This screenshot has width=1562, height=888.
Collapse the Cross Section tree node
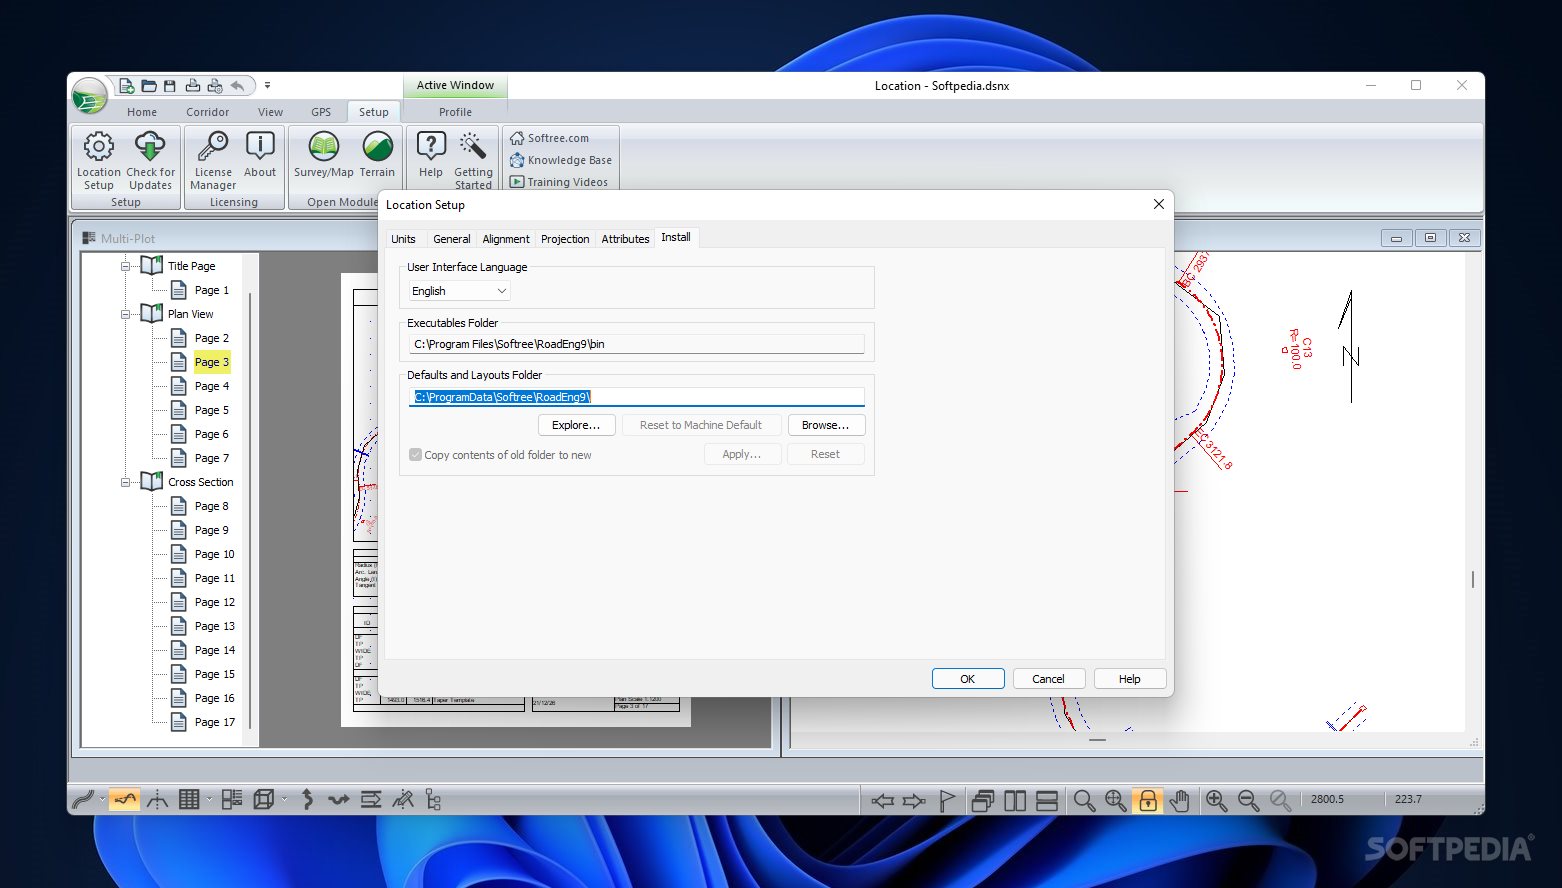pyautogui.click(x=126, y=482)
